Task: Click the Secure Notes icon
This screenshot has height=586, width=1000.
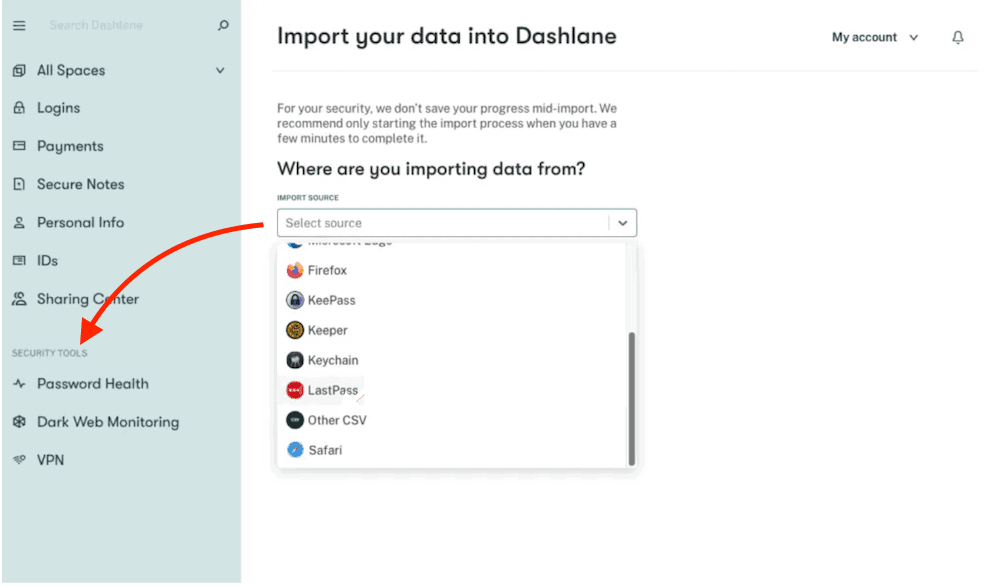Action: pyautogui.click(x=20, y=184)
